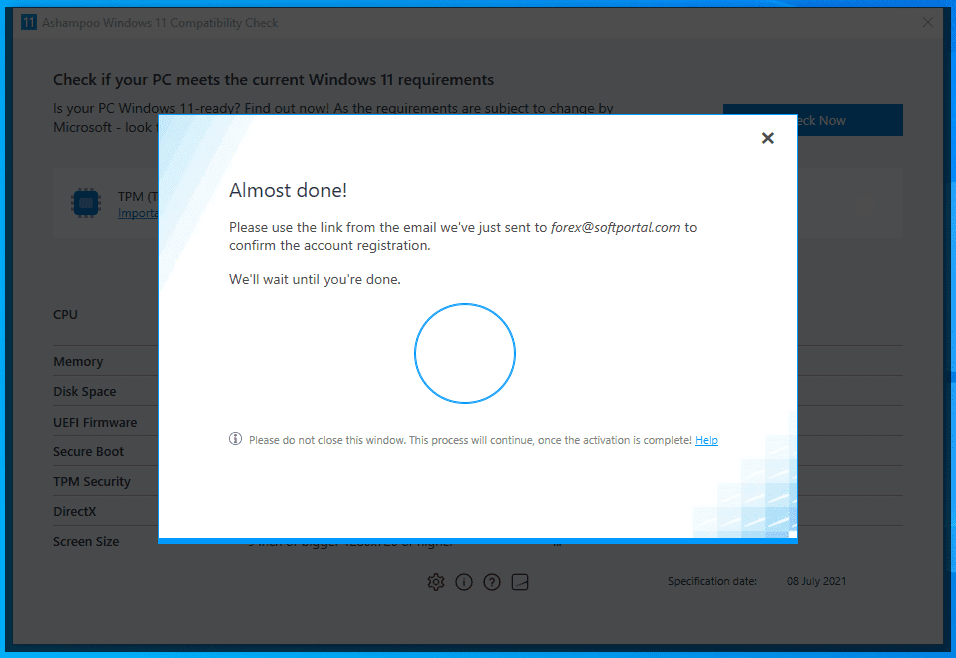The width and height of the screenshot is (956, 658).
Task: Click the Almost done! heading
Action: point(288,190)
